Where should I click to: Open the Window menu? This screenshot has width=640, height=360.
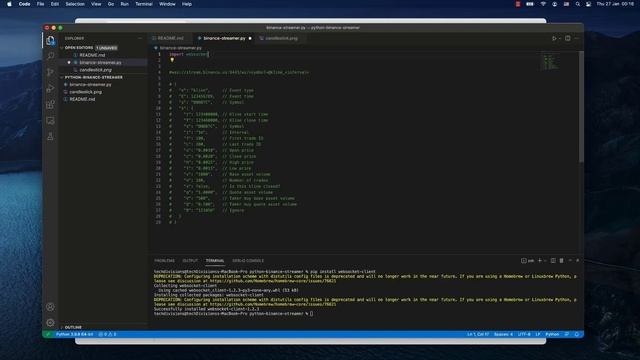click(x=167, y=4)
